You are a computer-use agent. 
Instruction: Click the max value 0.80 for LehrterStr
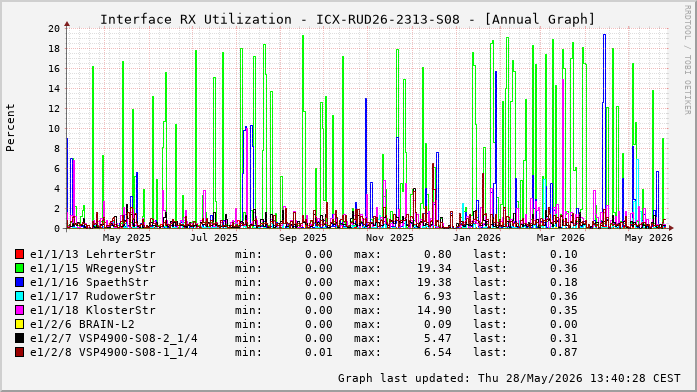[x=438, y=254]
